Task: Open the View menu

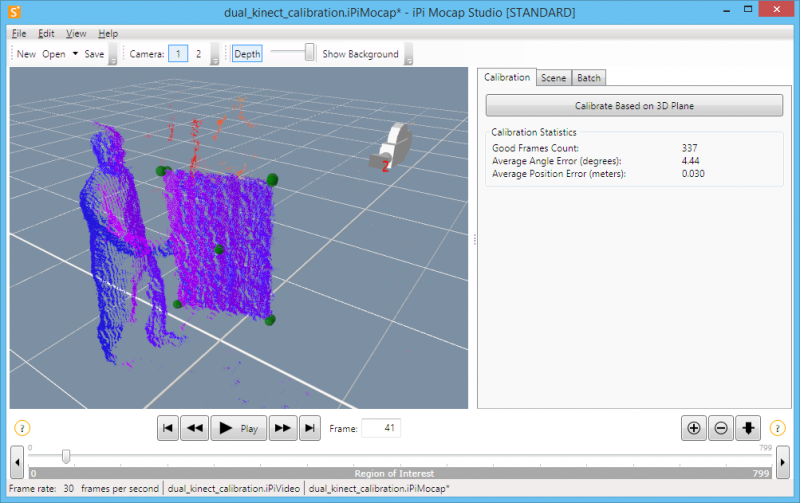Action: tap(76, 33)
